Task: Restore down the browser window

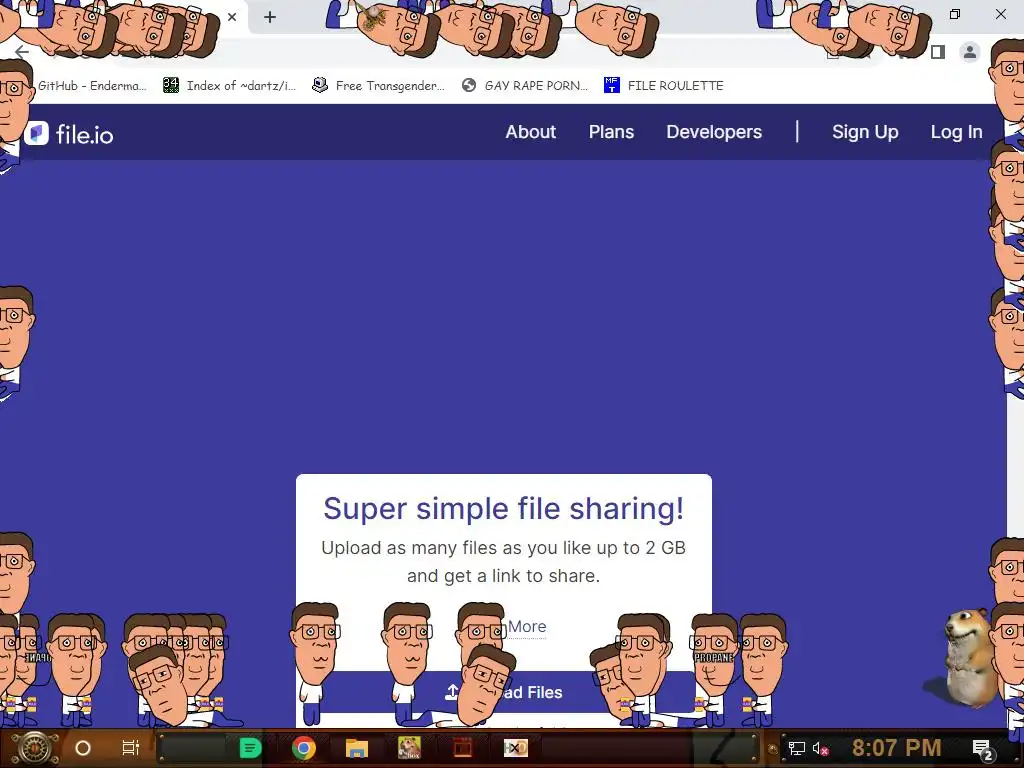Action: (955, 14)
